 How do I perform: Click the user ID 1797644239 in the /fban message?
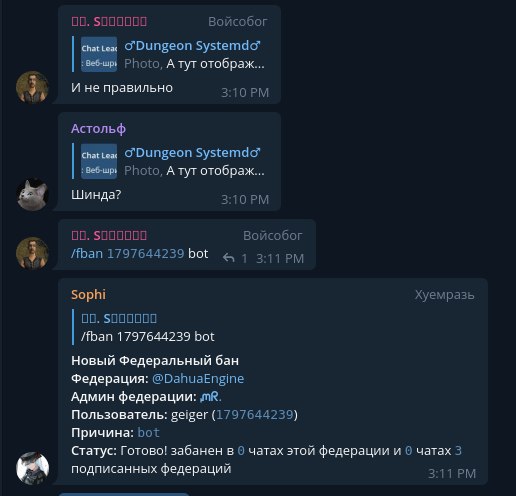[x=145, y=254]
